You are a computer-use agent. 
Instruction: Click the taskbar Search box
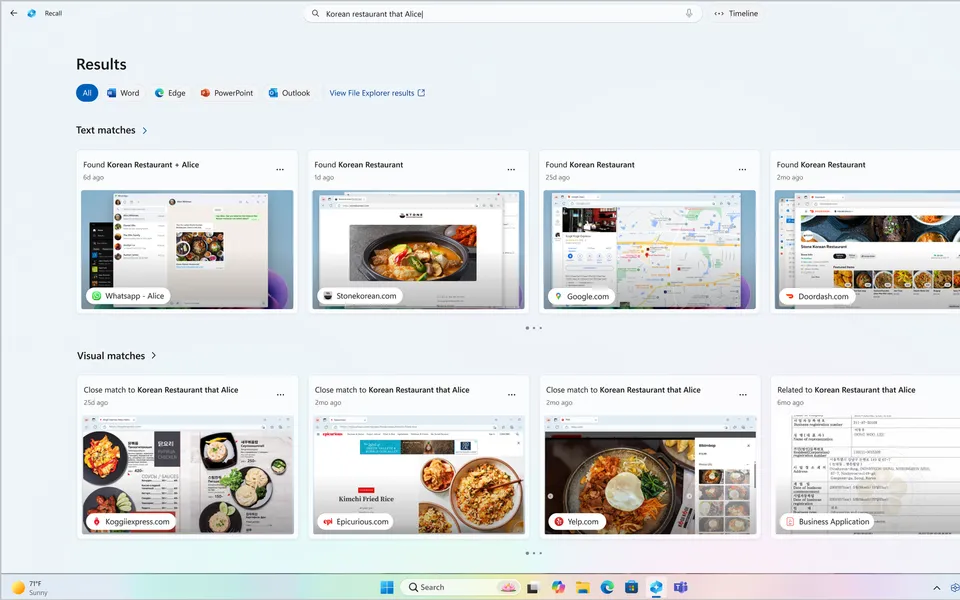[x=460, y=587]
